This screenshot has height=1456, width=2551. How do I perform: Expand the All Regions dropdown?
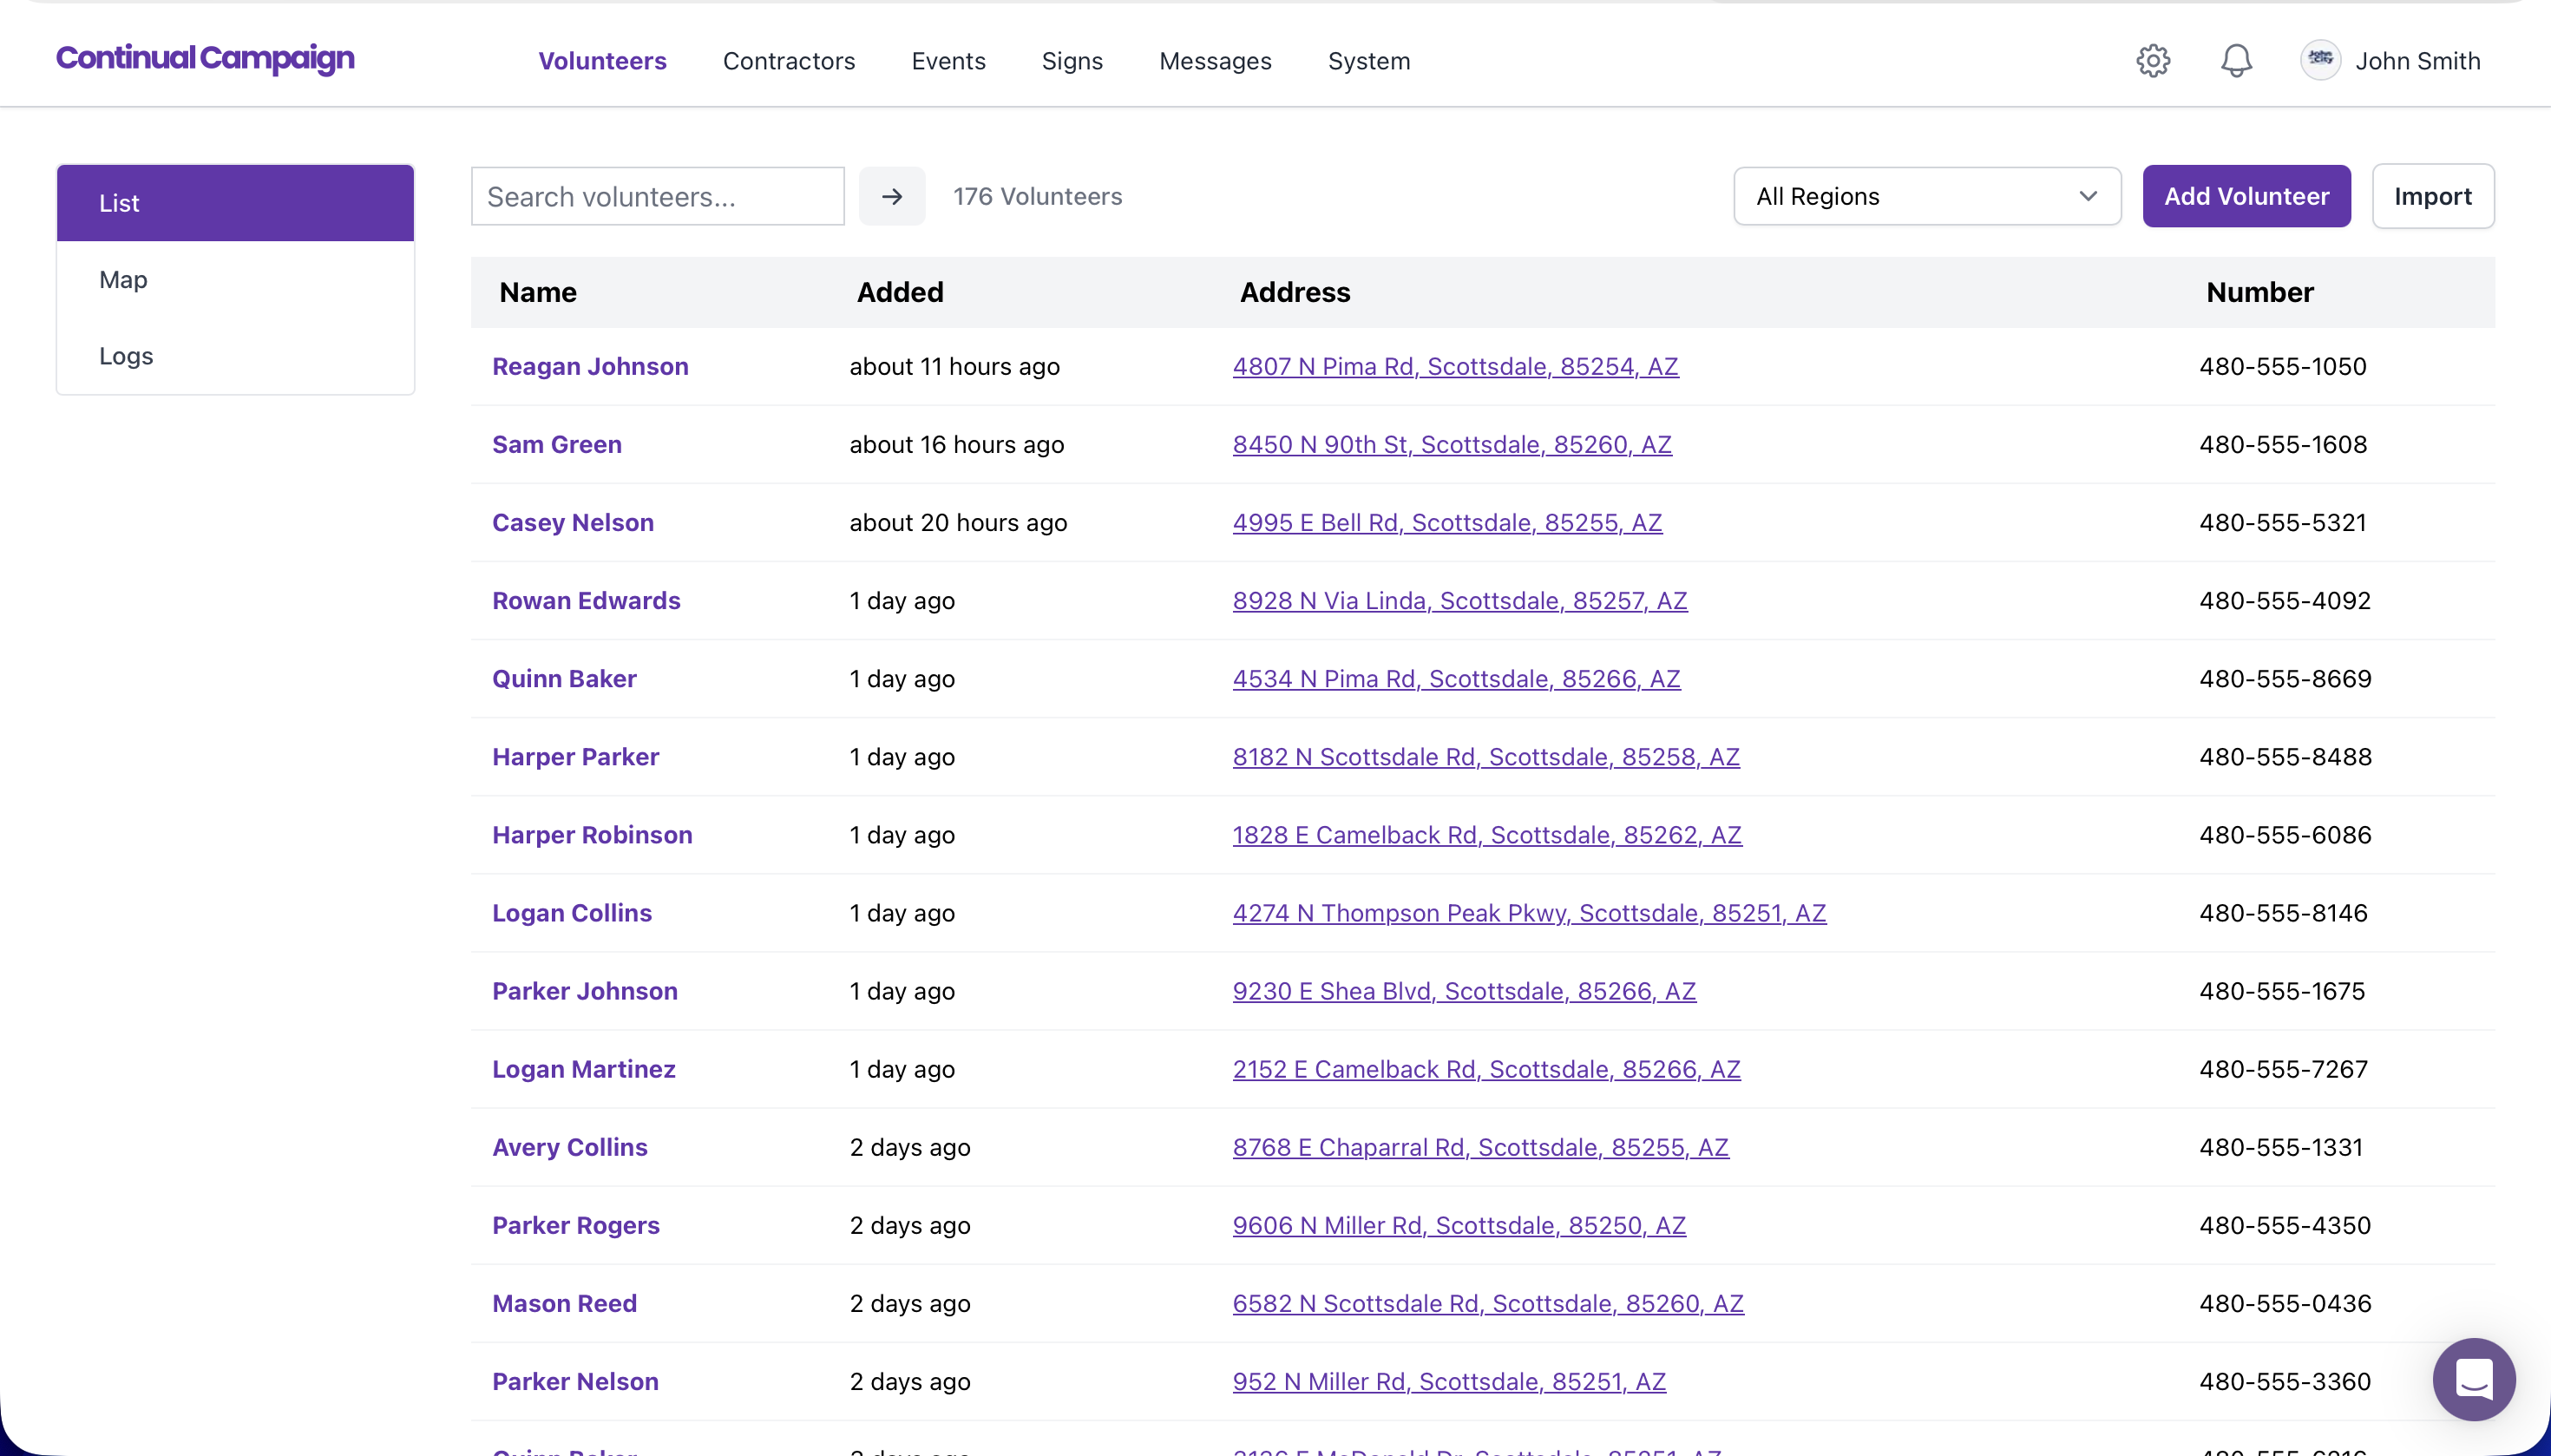1926,197
